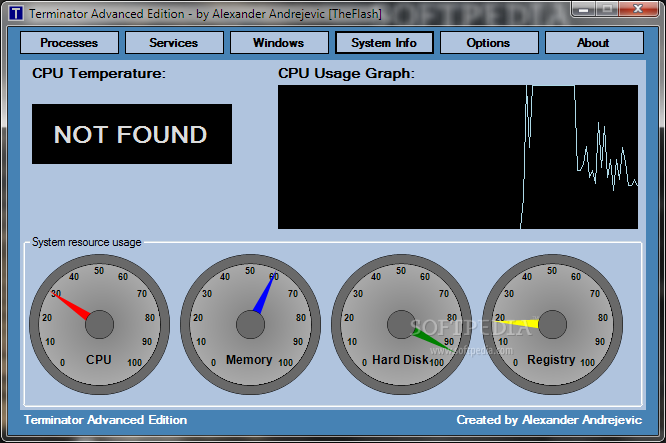Minimize the Terminator window
Screen dimensions: 666x443
584,9
